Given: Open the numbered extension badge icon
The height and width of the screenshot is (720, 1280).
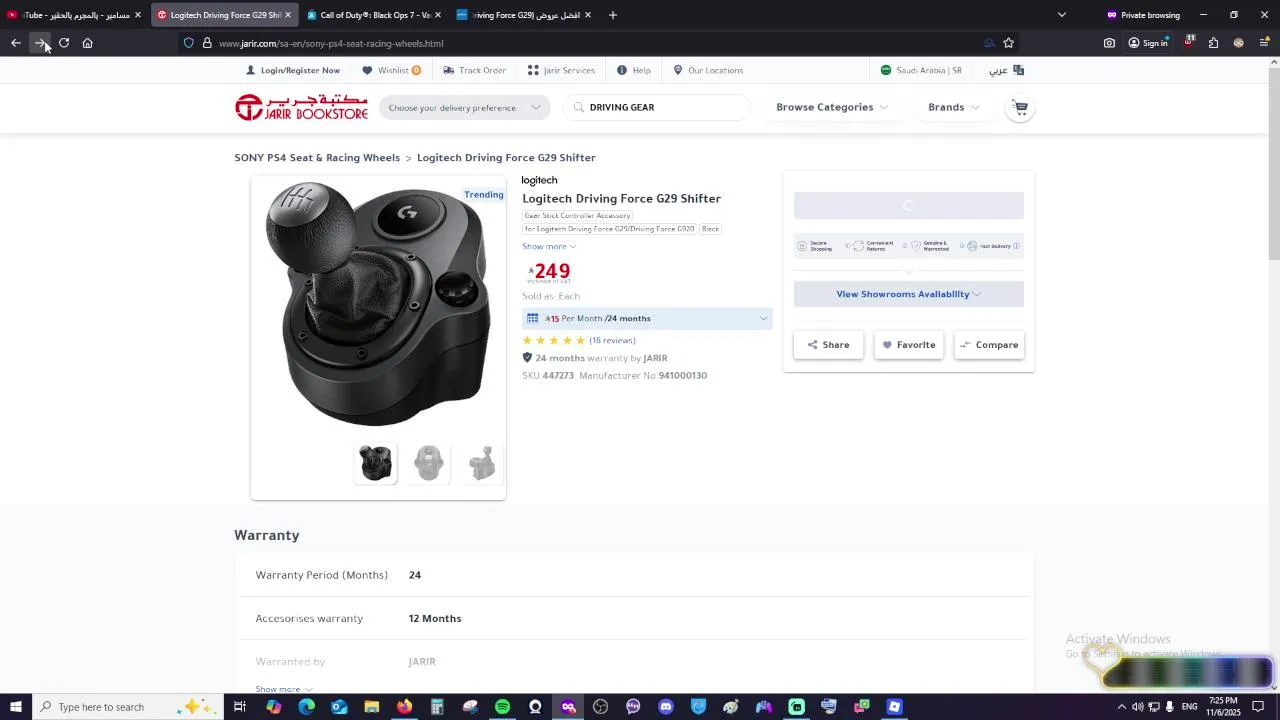Looking at the screenshot, I should (x=1188, y=42).
